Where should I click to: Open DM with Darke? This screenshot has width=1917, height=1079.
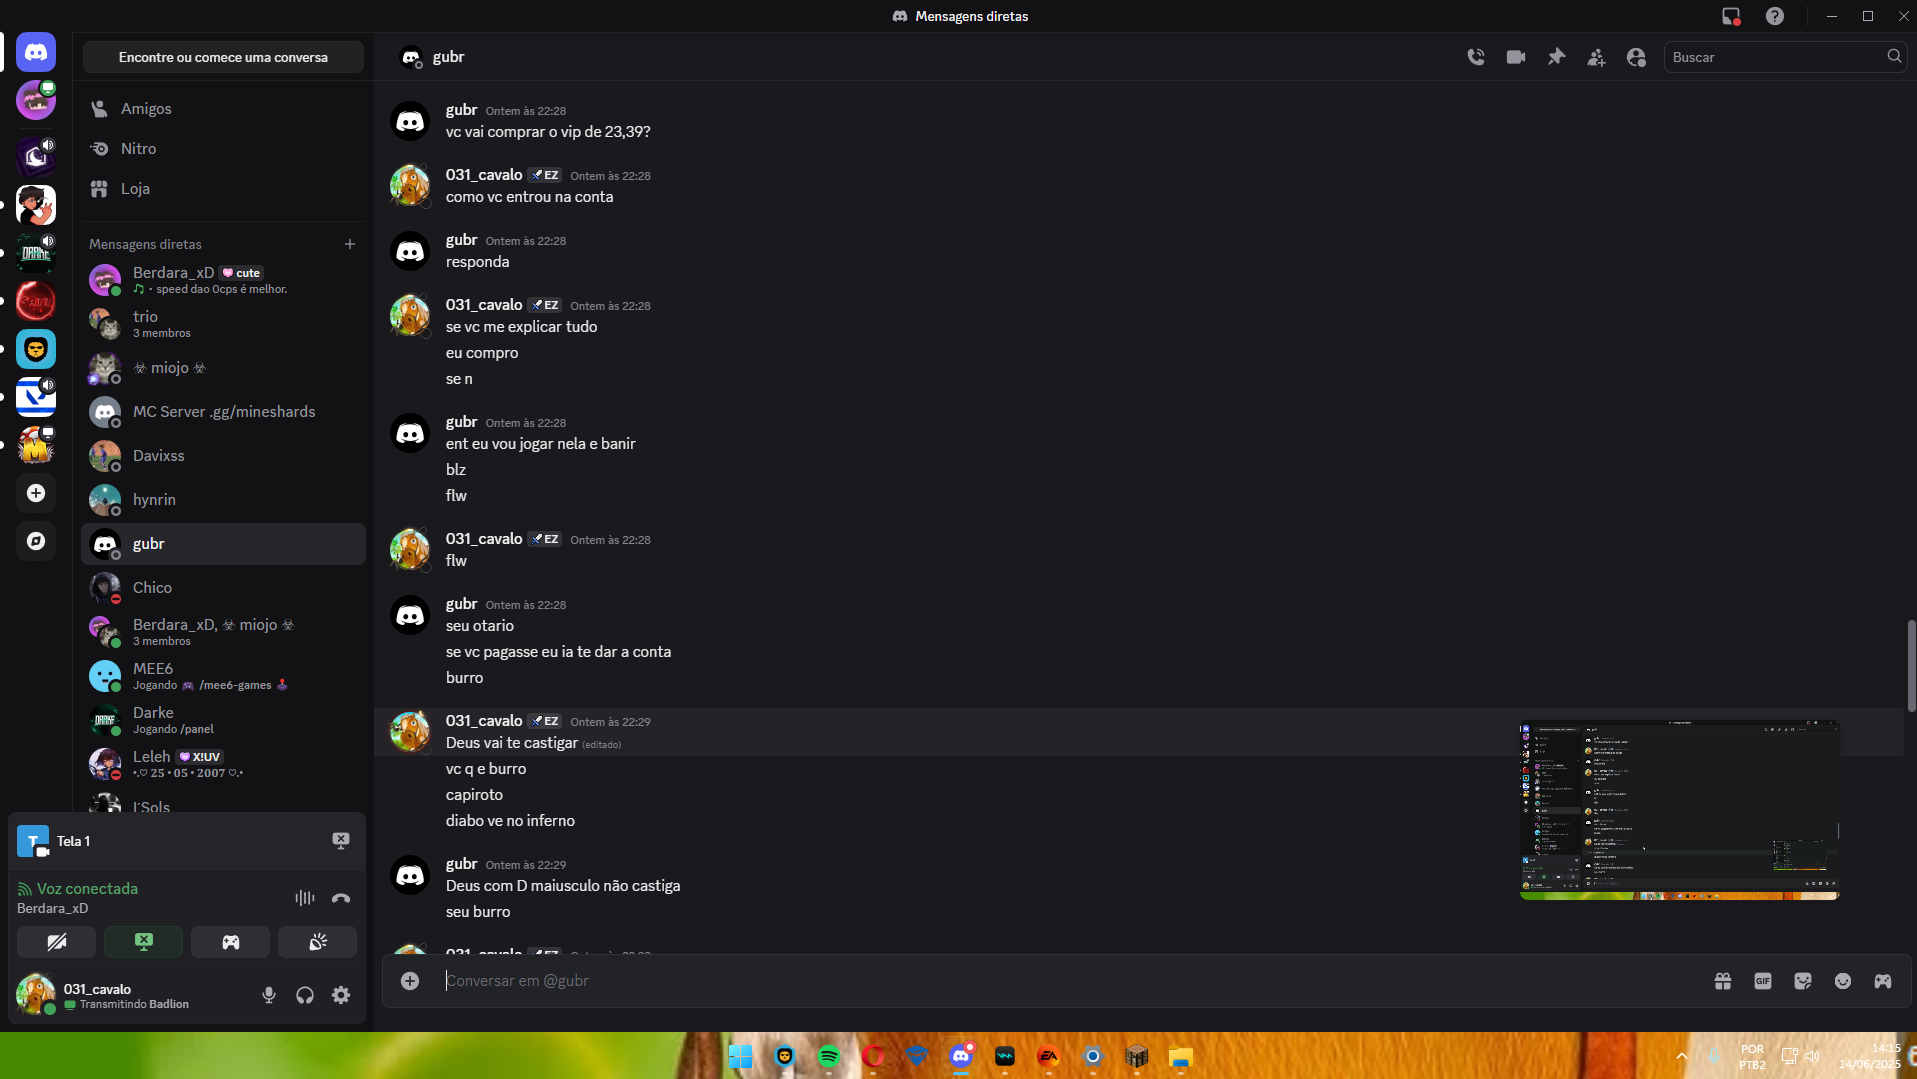tap(223, 720)
